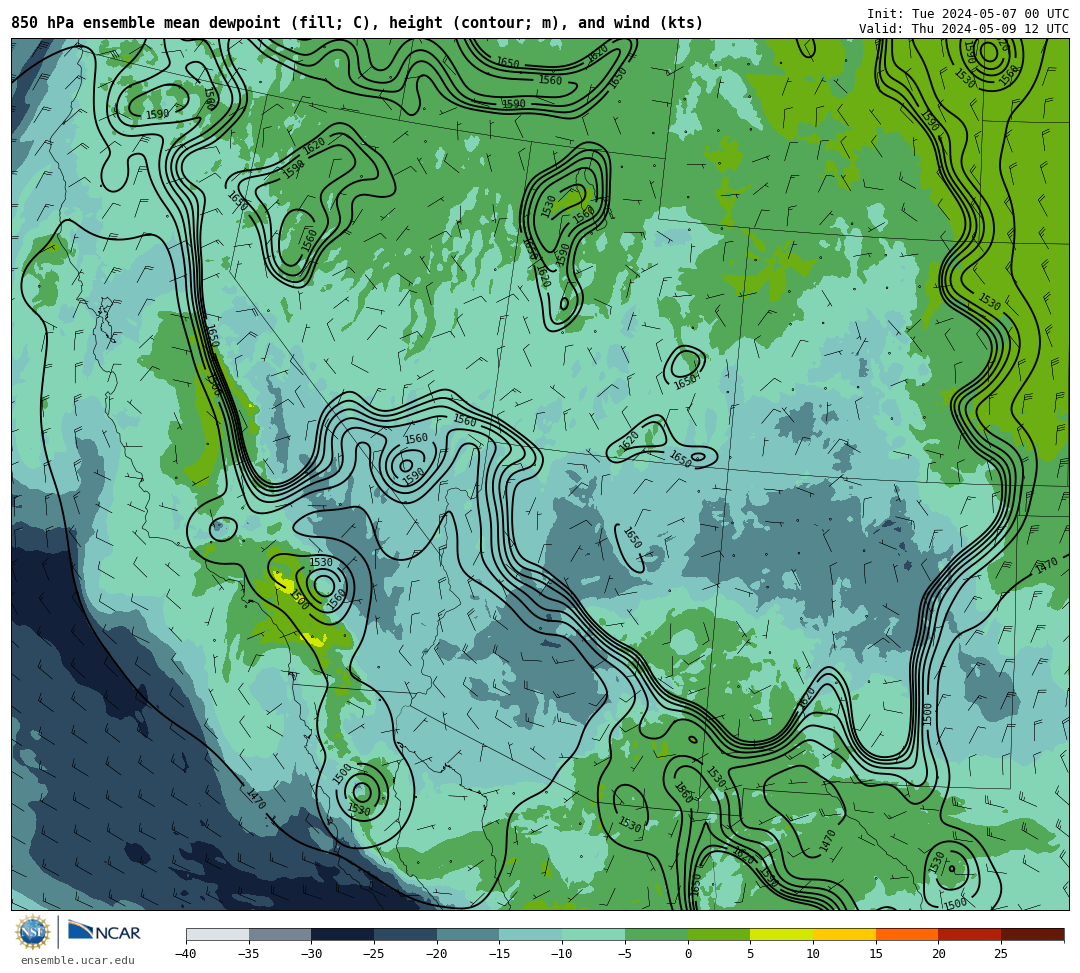Click the '-30' colorbar tick label

tap(311, 954)
